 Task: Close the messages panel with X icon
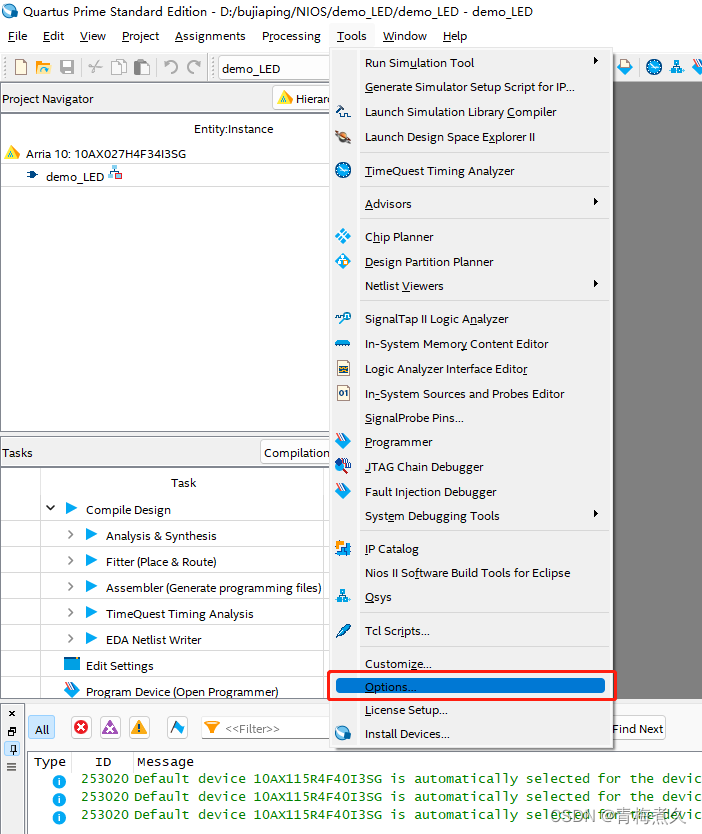[12, 713]
